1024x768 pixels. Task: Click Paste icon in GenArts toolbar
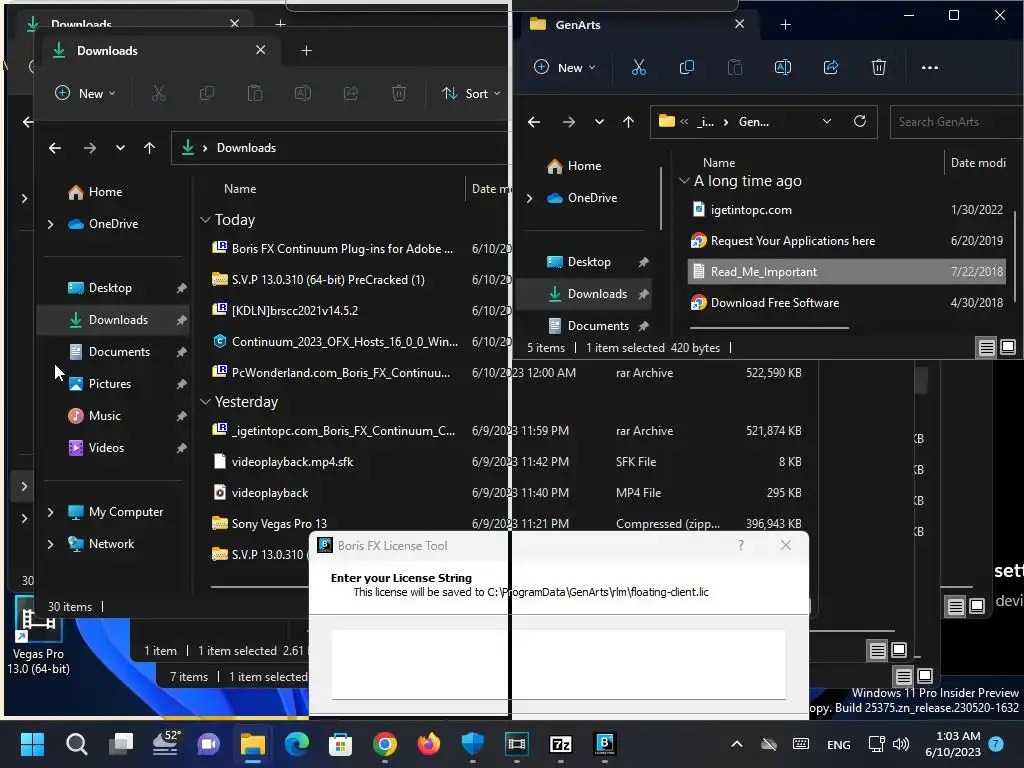tap(735, 67)
